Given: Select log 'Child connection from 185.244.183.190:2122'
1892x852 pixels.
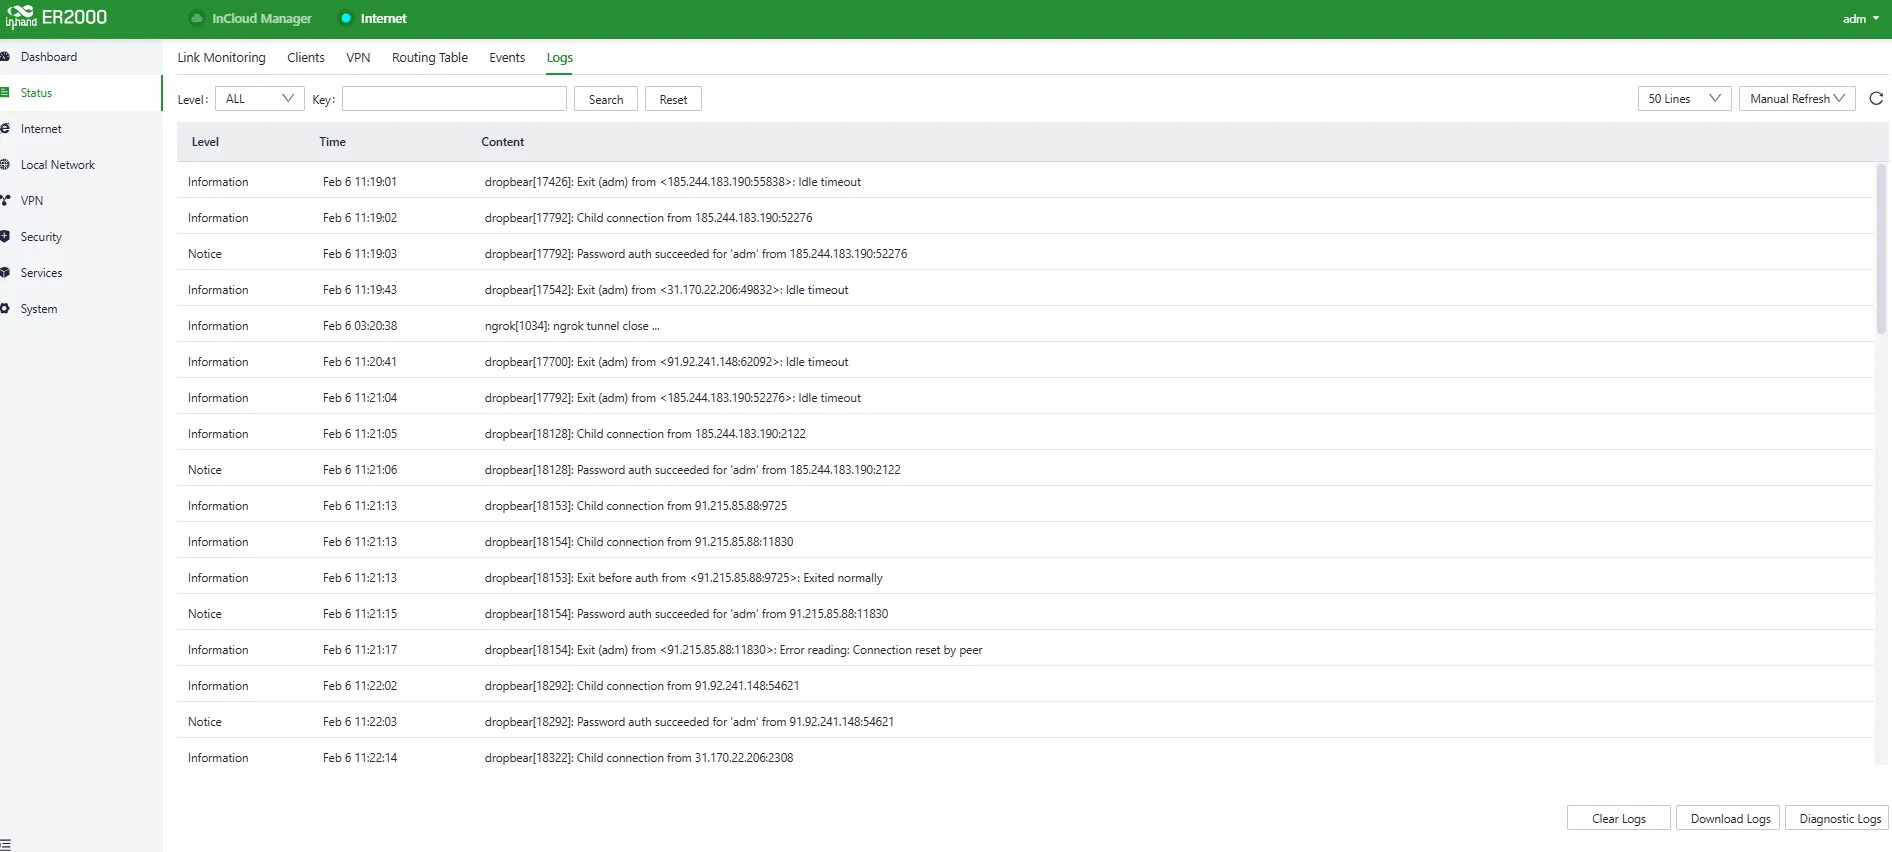Looking at the screenshot, I should point(1025,434).
